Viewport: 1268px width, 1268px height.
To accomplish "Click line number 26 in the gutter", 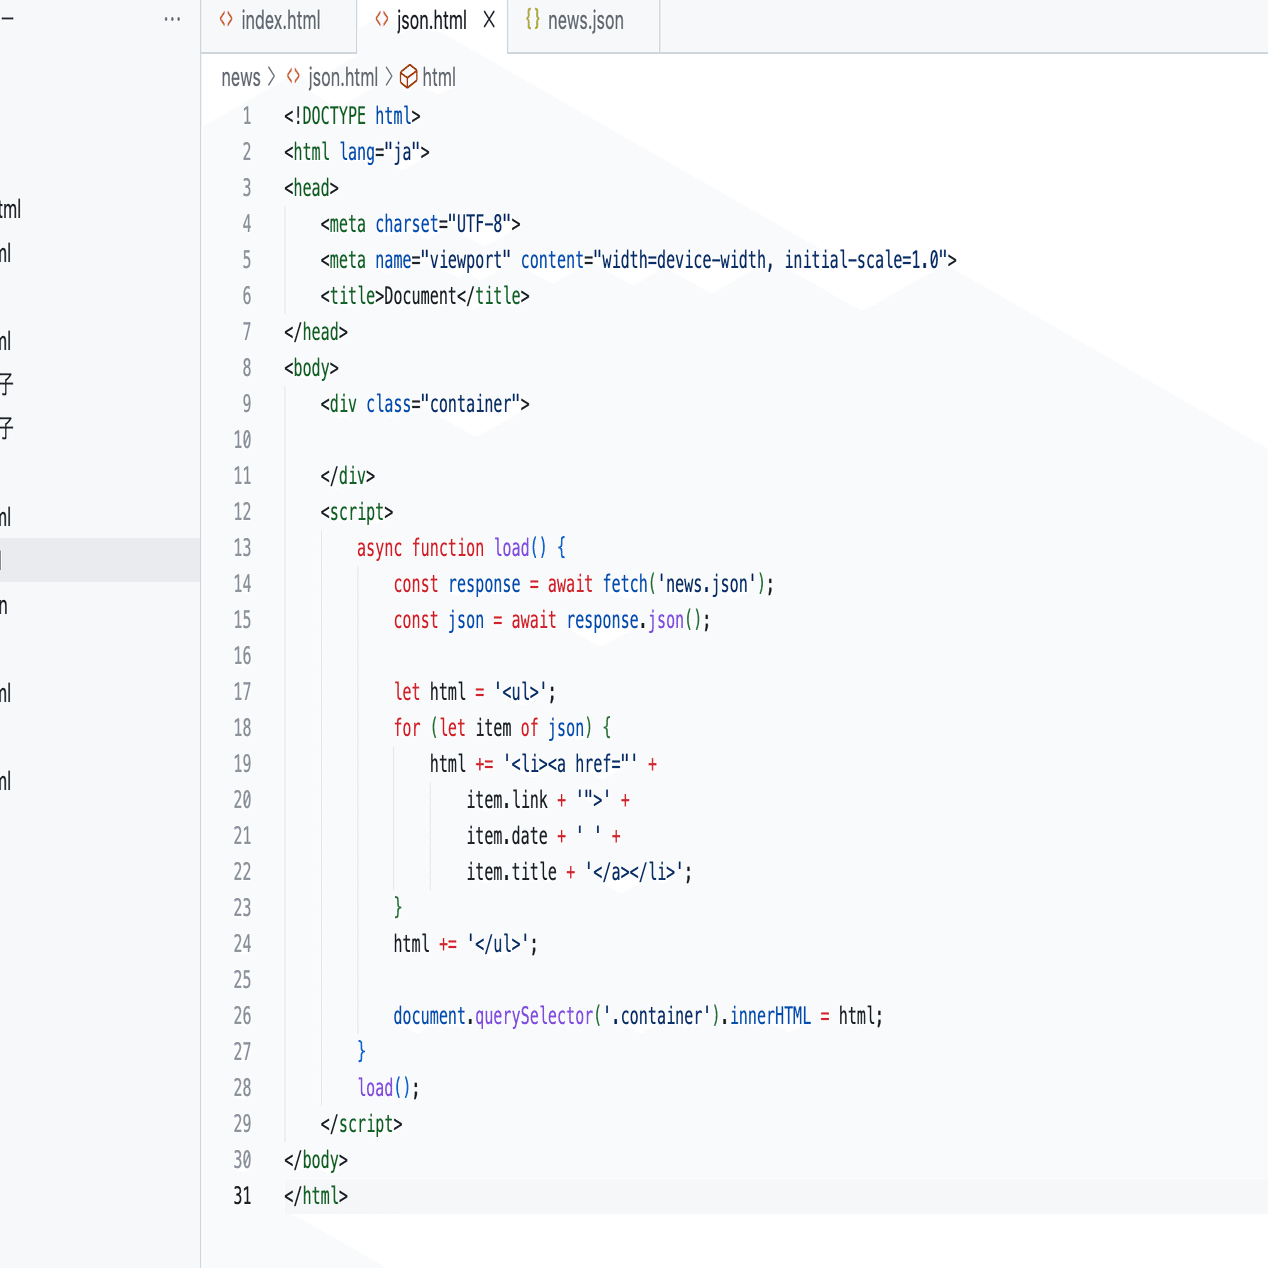I will coord(242,1016).
